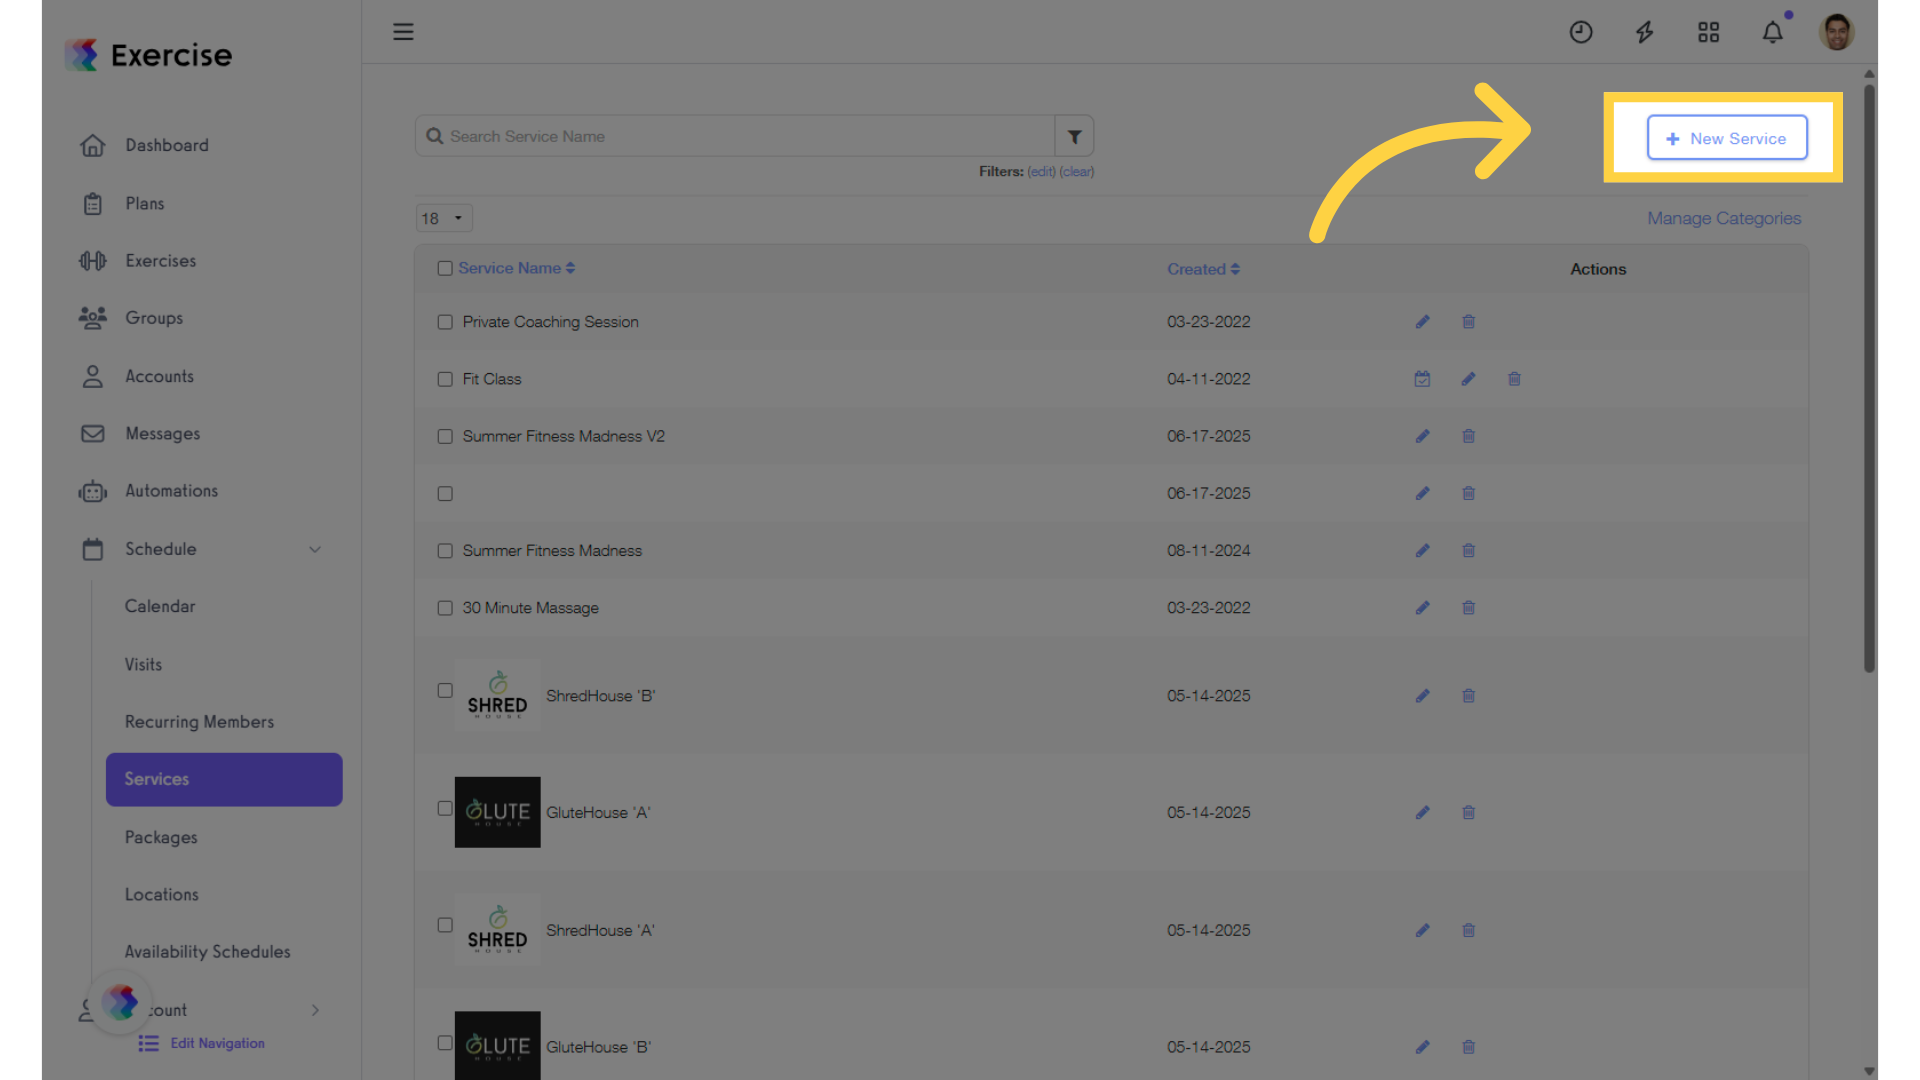Open the clock history icon
This screenshot has height=1080, width=1920.
click(x=1580, y=32)
